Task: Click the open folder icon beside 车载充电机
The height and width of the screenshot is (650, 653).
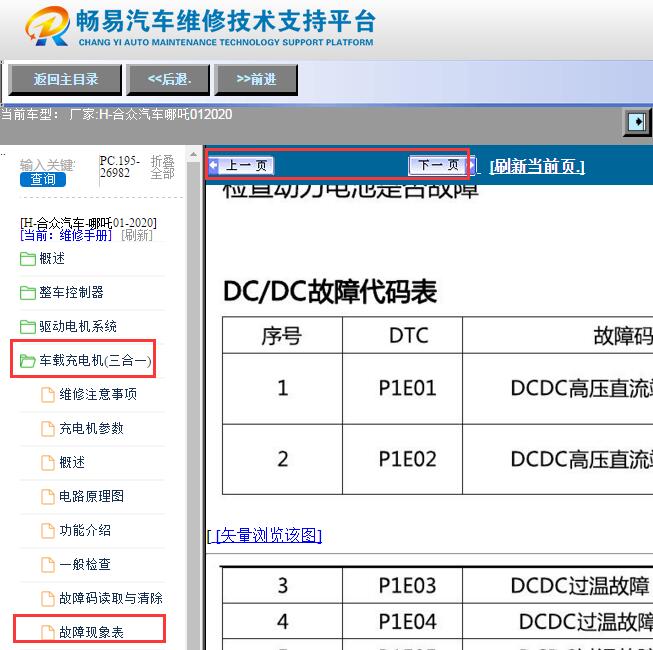Action: pyautogui.click(x=27, y=361)
